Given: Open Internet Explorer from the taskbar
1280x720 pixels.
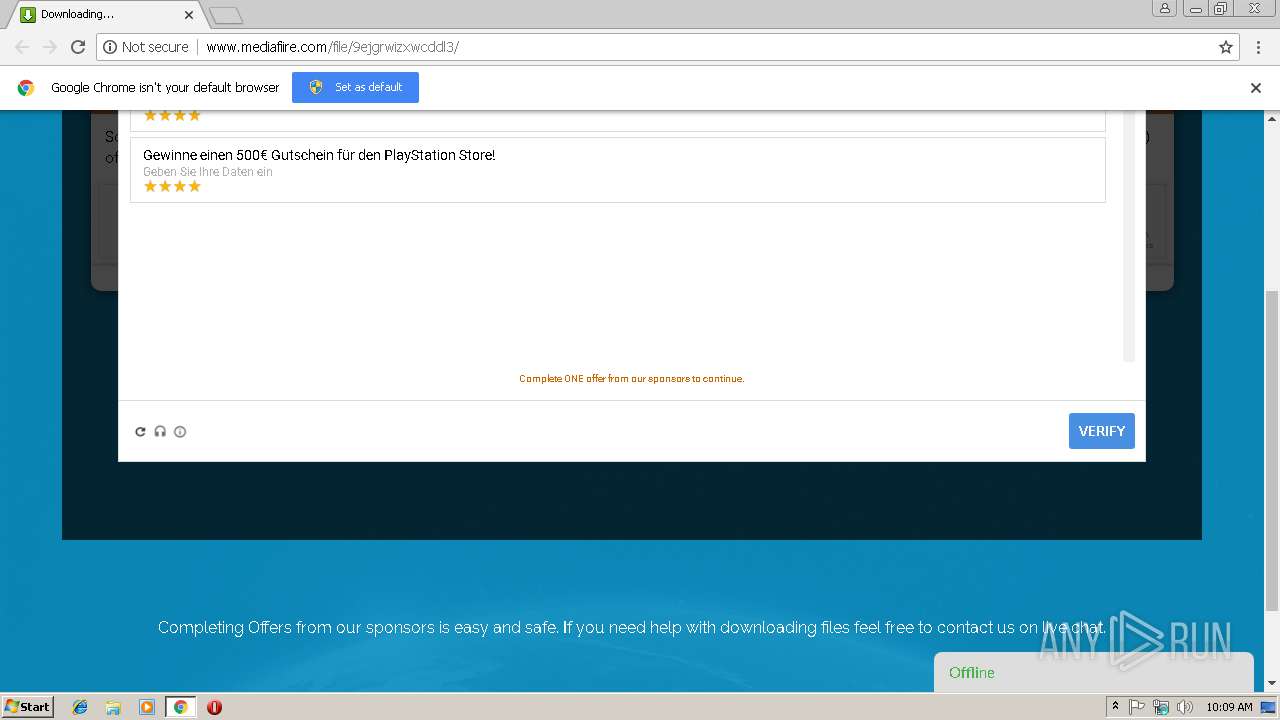Looking at the screenshot, I should [x=80, y=707].
